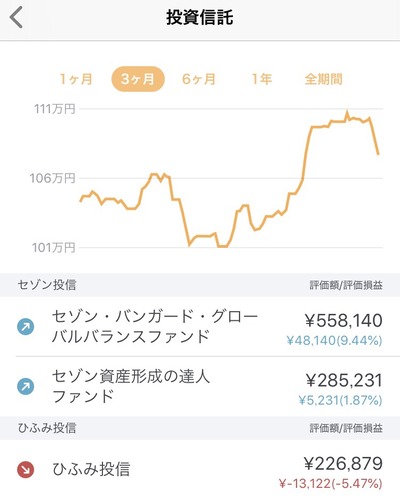The height and width of the screenshot is (498, 400).
Task: Switch chart to 6ヶ月 range
Action: click(x=199, y=79)
